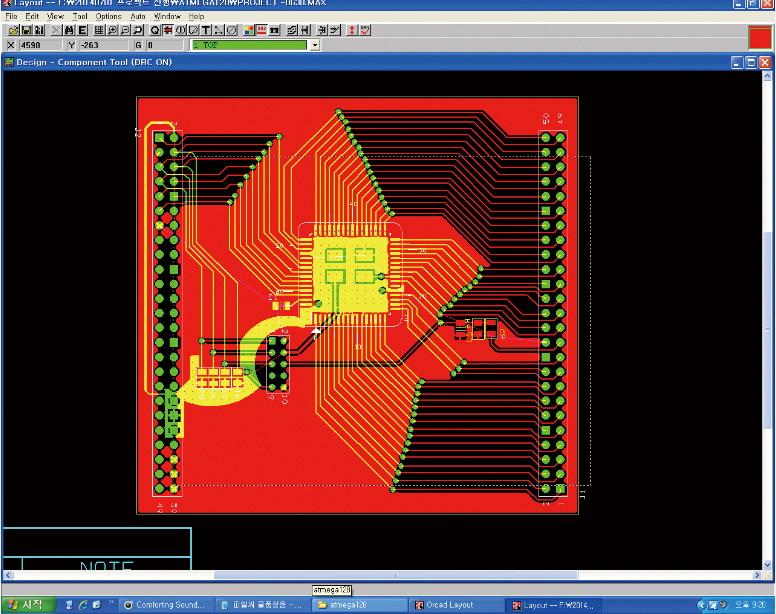Click the vertical scrollbar down arrow

coord(767,564)
